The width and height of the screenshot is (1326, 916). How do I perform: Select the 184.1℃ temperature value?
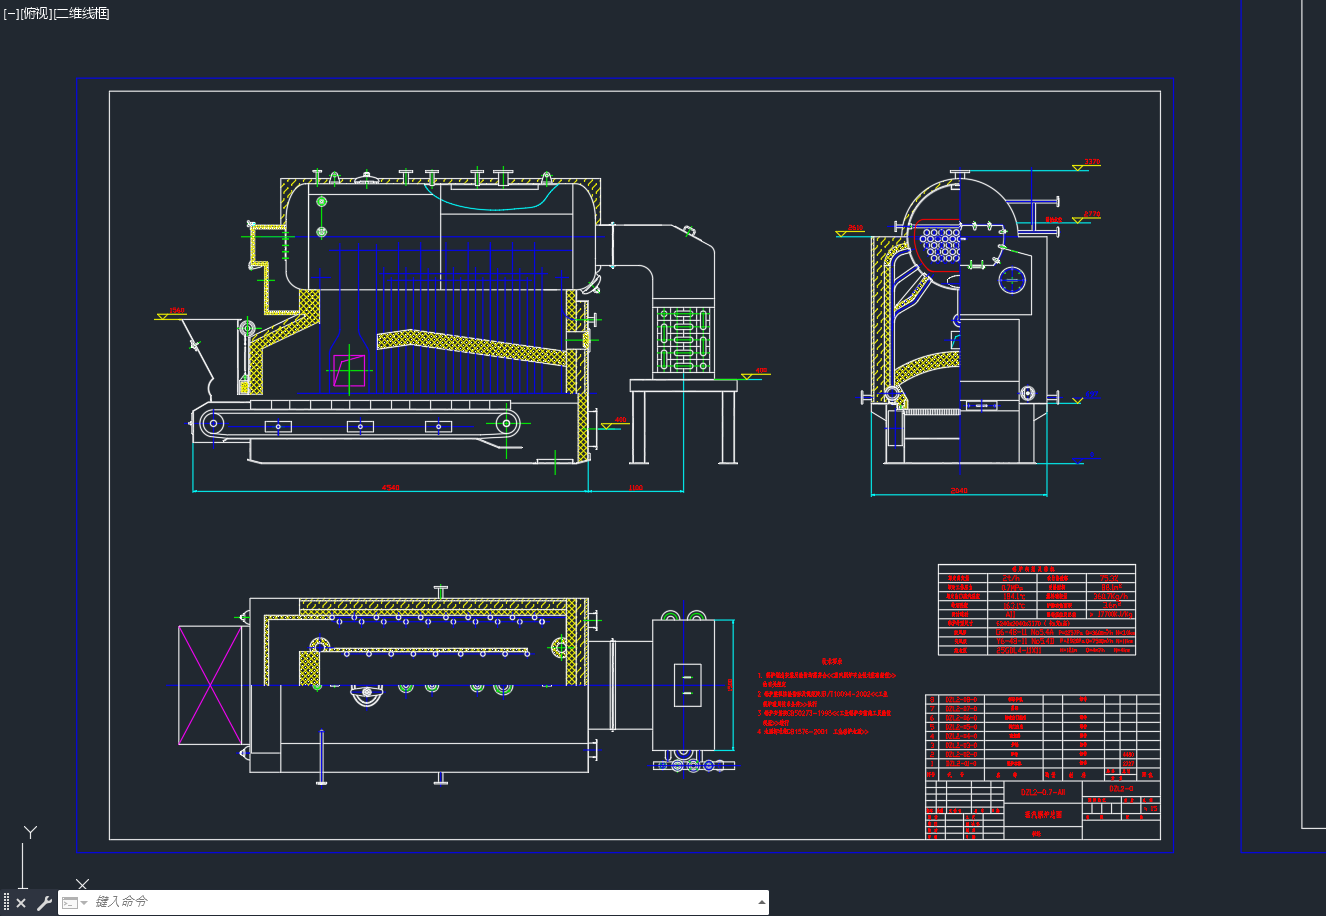pyautogui.click(x=1014, y=596)
